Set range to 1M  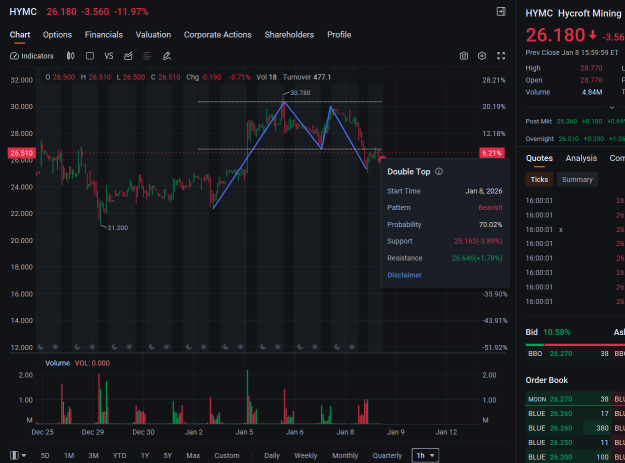[x=69, y=455]
